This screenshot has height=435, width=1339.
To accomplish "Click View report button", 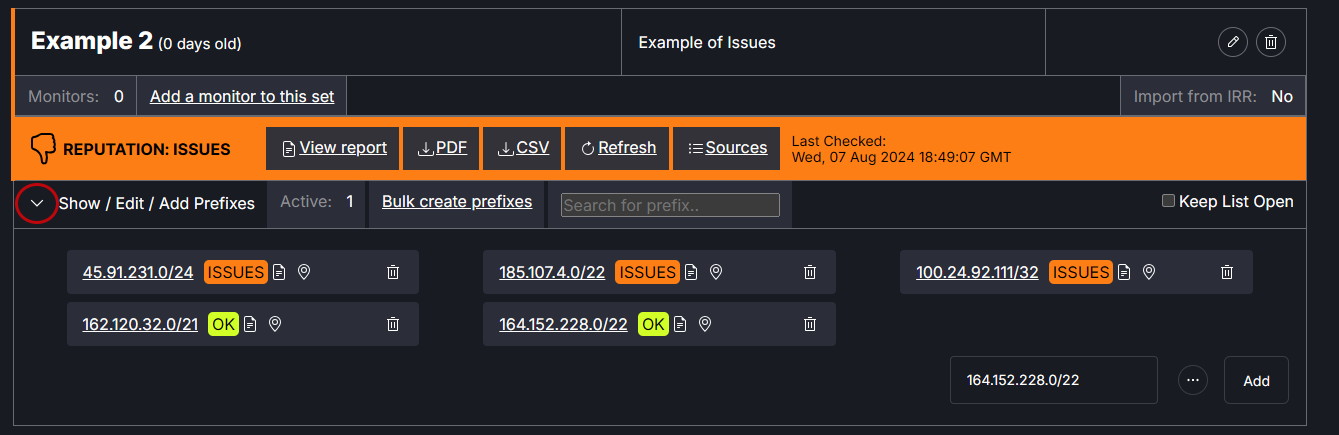I will (x=333, y=148).
